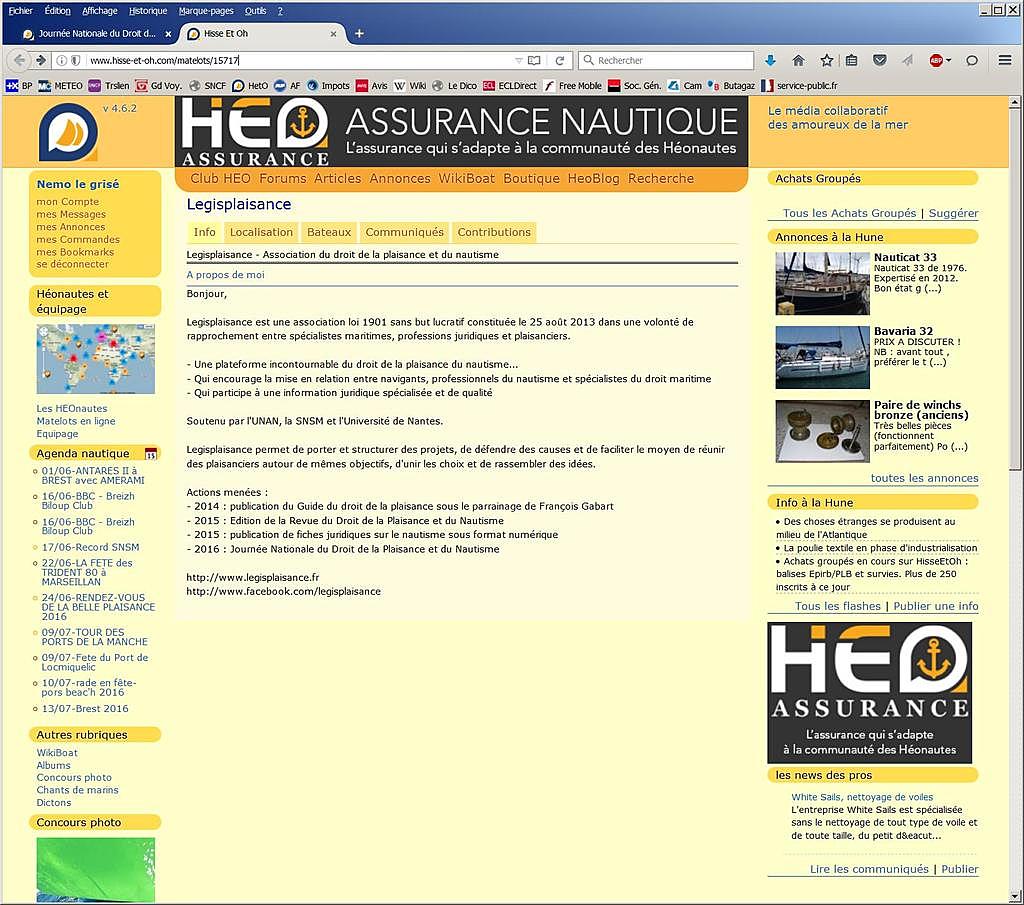Save page to Pocket

click(x=880, y=60)
